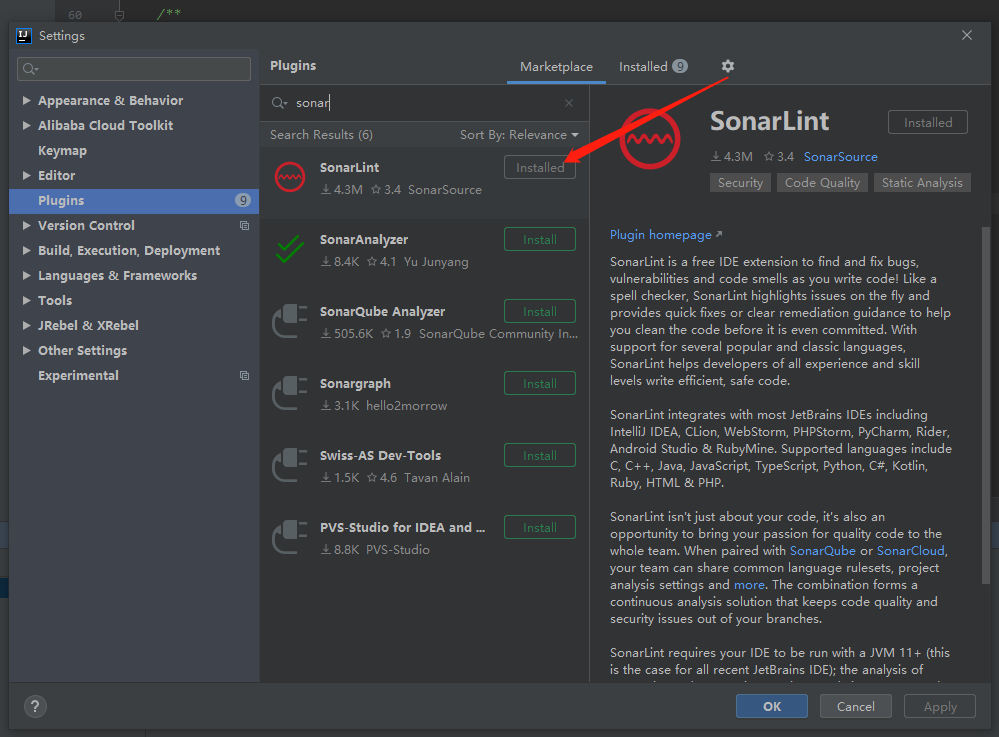Screen dimensions: 999x737
Task: Close the Settings dialog
Action: click(967, 36)
